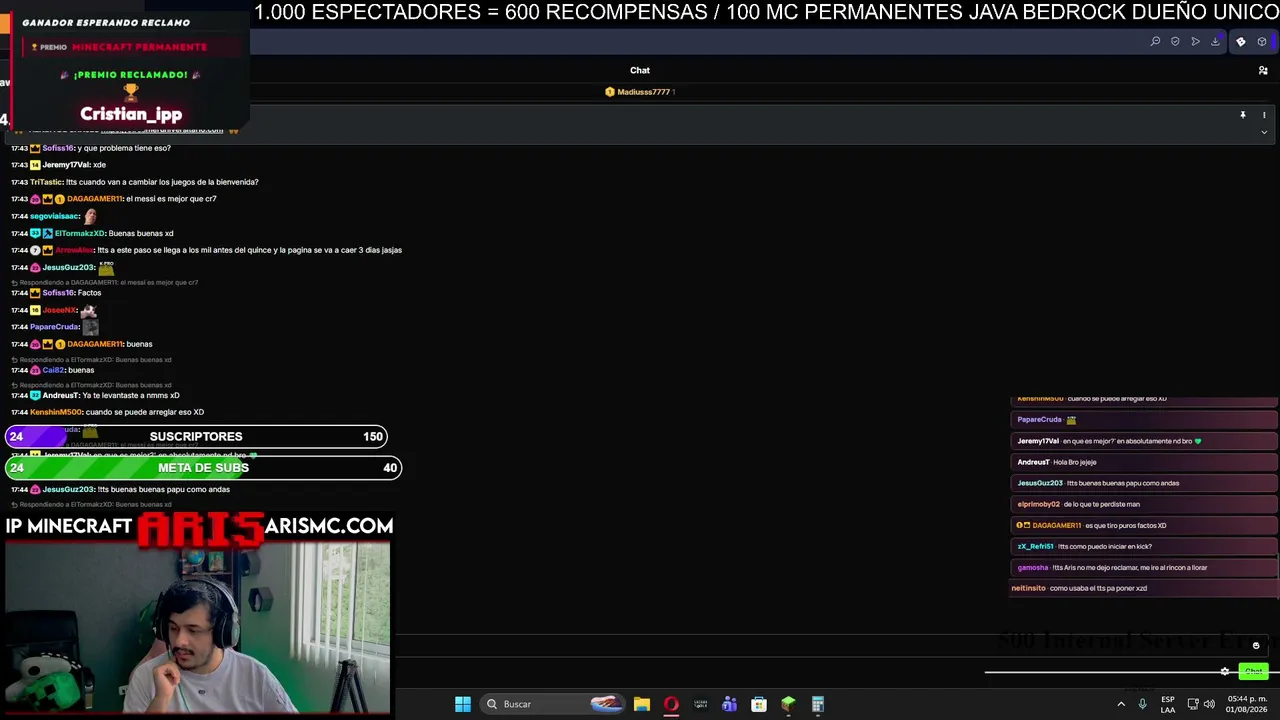Image resolution: width=1280 pixels, height=720 pixels.
Task: Click the 'GANADOR ESPERANDO RECLAMO' header
Action: coord(106,22)
